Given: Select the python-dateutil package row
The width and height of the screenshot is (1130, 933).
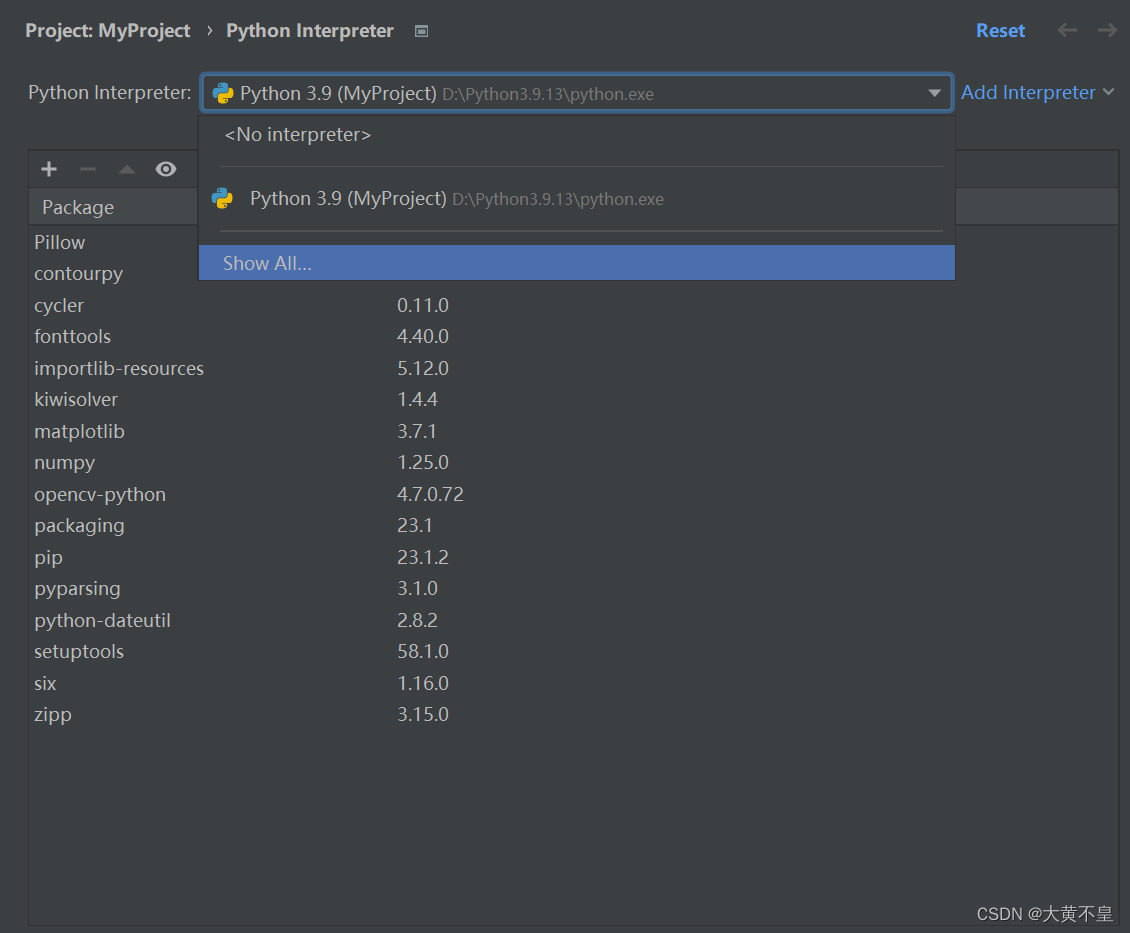Looking at the screenshot, I should (574, 620).
